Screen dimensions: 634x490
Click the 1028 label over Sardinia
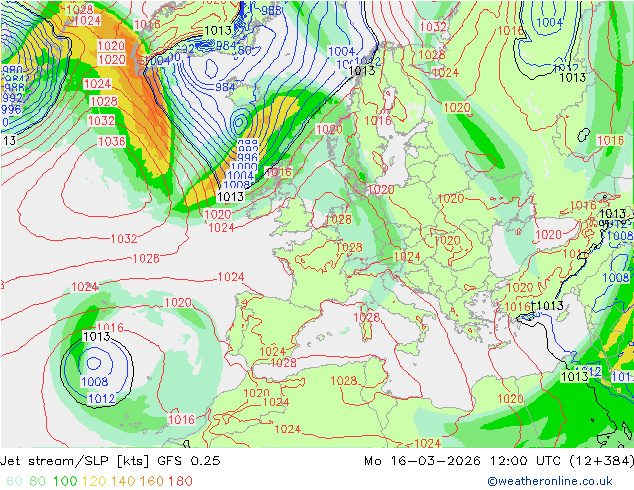click(367, 318)
